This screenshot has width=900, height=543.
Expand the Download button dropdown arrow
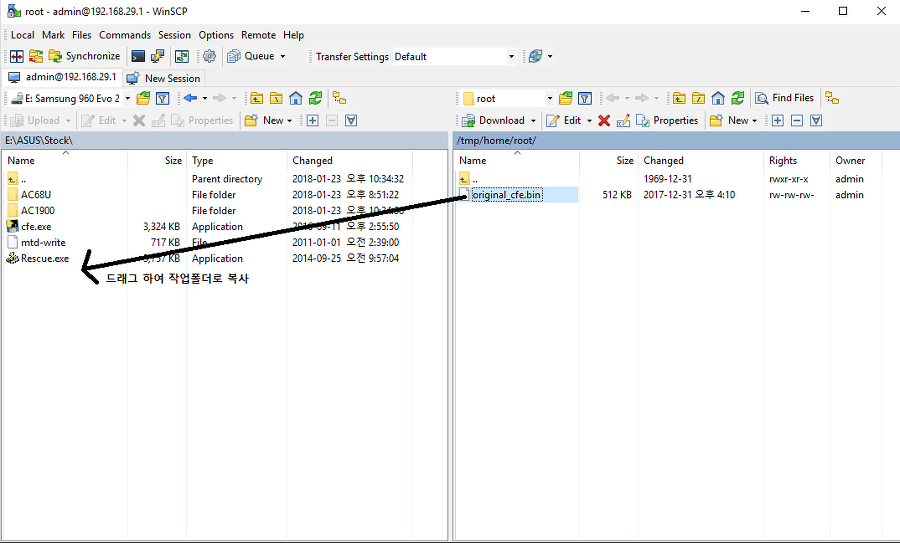tap(534, 120)
